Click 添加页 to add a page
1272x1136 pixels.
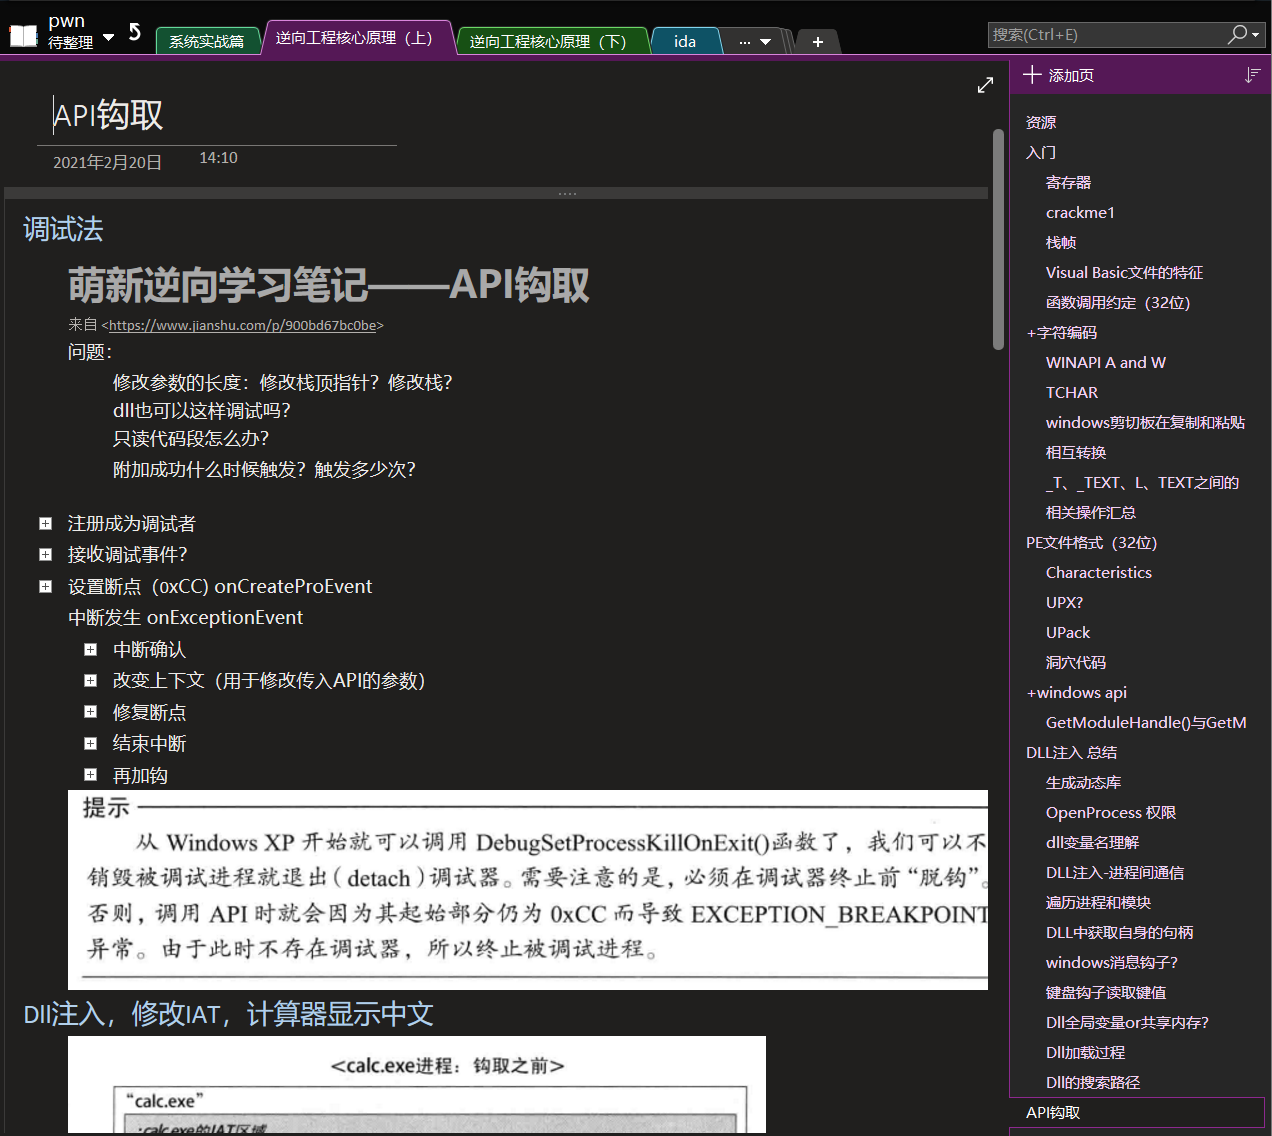(1059, 75)
